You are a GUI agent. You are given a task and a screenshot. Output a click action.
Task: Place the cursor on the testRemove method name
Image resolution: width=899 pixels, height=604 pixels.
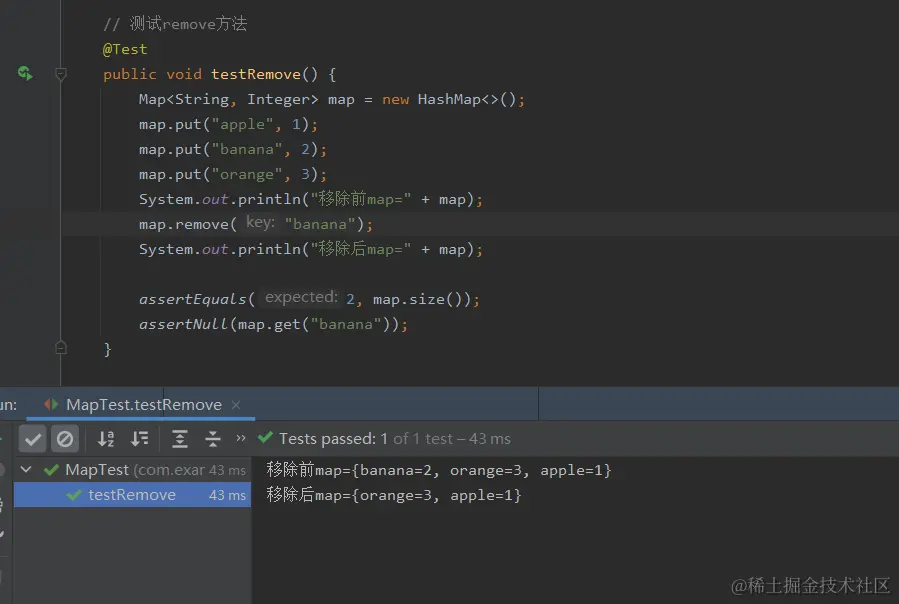[256, 75]
